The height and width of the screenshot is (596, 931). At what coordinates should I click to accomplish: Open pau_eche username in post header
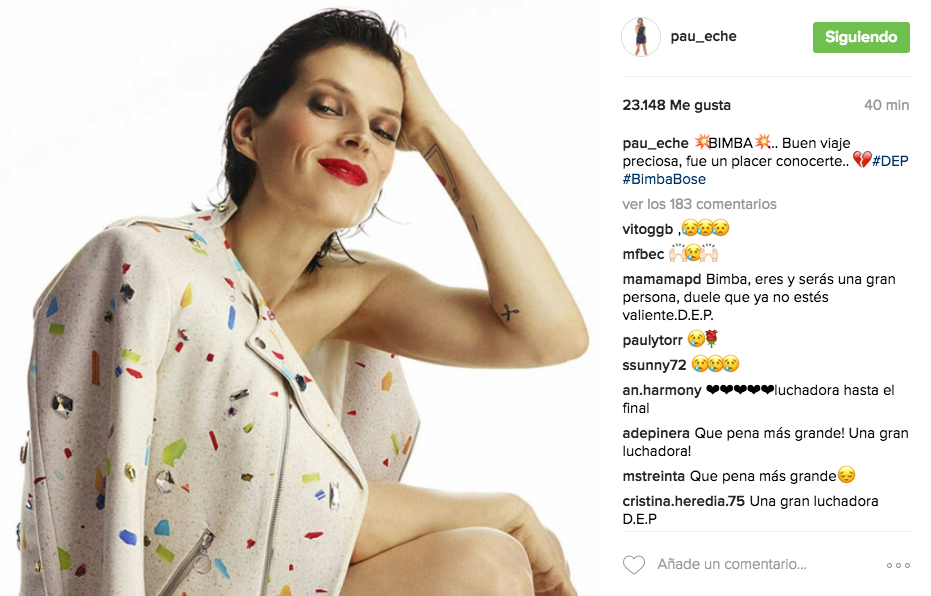pos(703,37)
